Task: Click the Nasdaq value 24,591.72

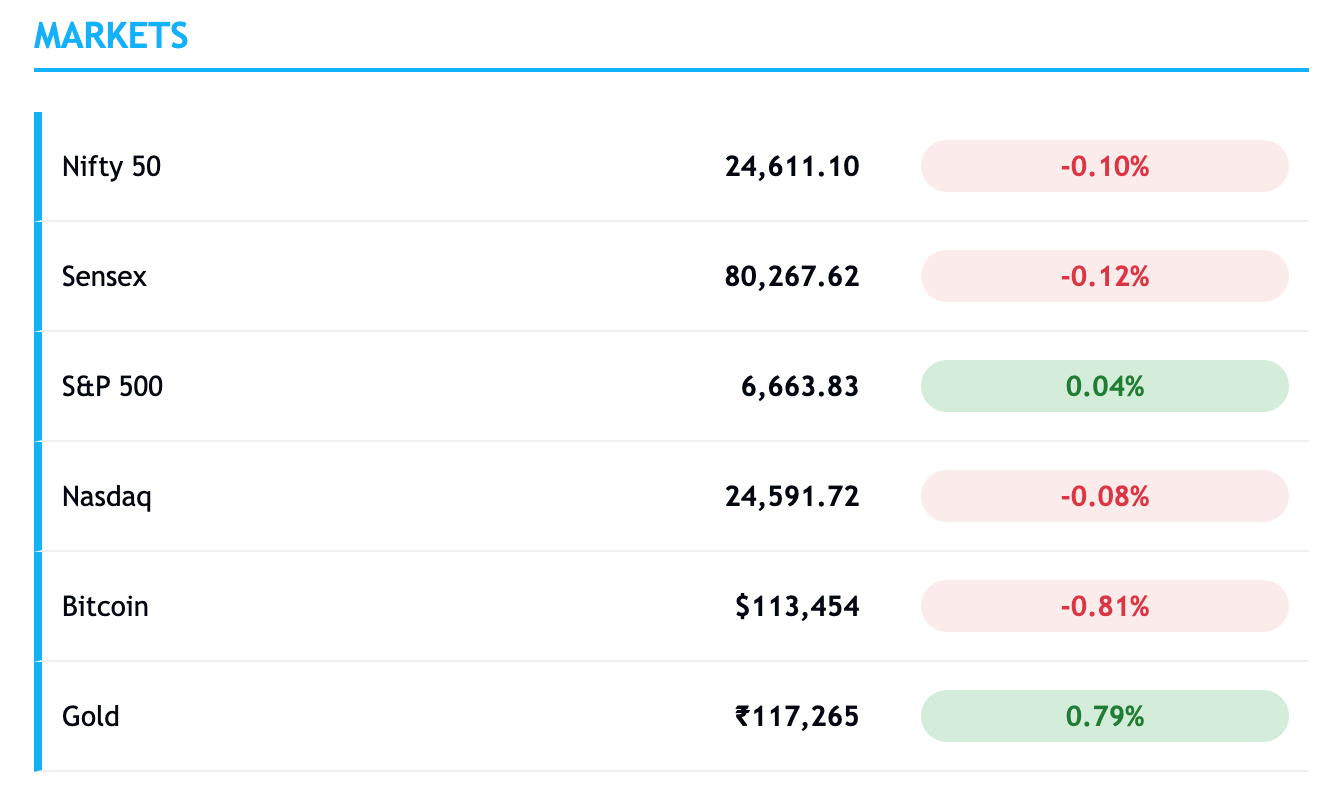Action: tap(792, 496)
